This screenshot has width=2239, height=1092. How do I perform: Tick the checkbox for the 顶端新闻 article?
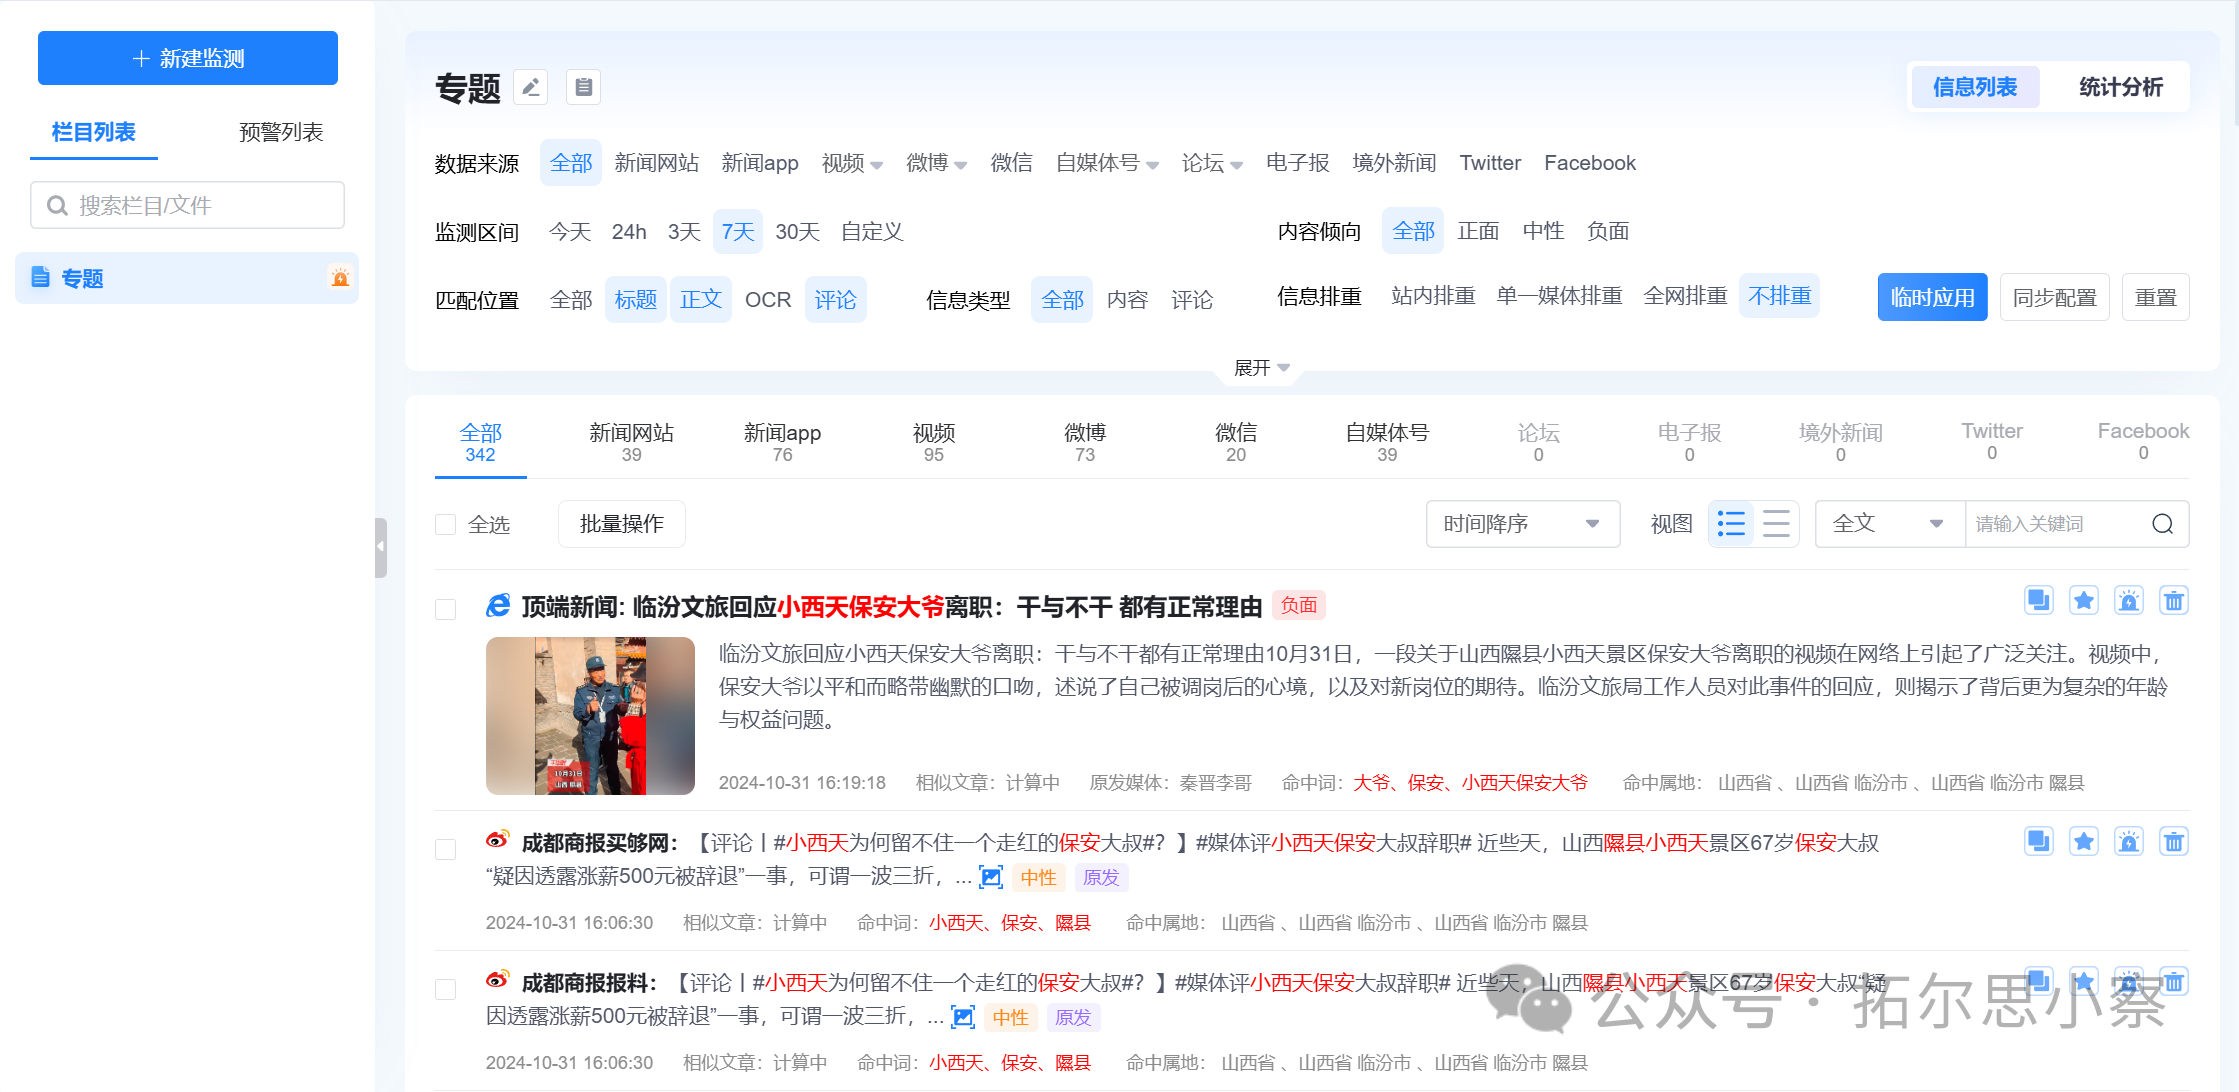coord(446,609)
